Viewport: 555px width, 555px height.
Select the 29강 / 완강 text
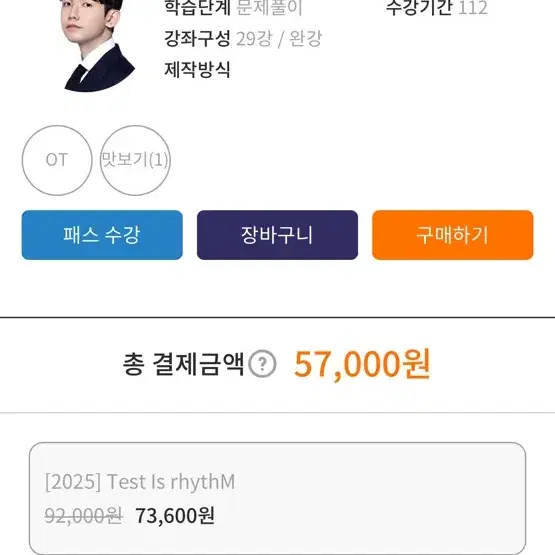[279, 39]
